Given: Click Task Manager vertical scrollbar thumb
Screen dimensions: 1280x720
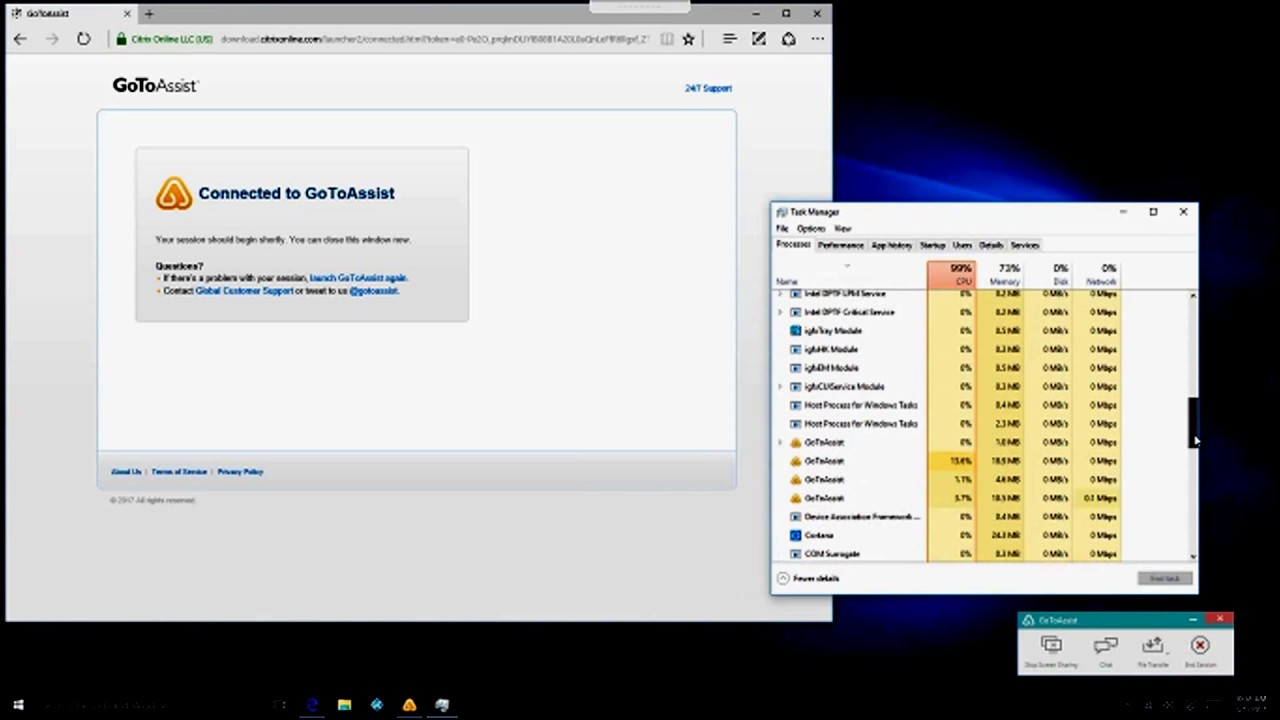Looking at the screenshot, I should coord(1192,422).
